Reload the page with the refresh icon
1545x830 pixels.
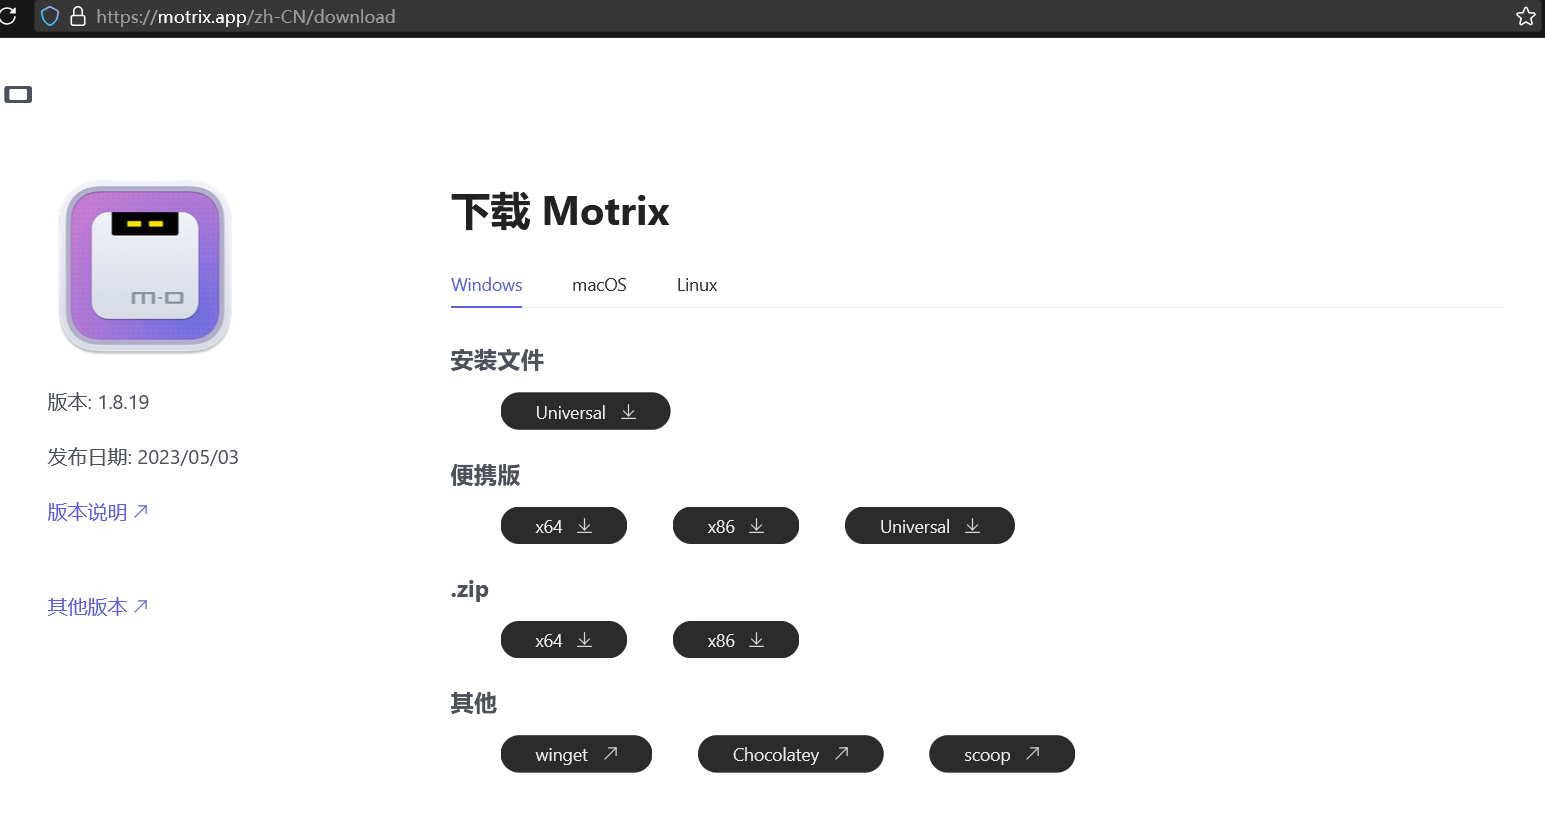pyautogui.click(x=8, y=16)
